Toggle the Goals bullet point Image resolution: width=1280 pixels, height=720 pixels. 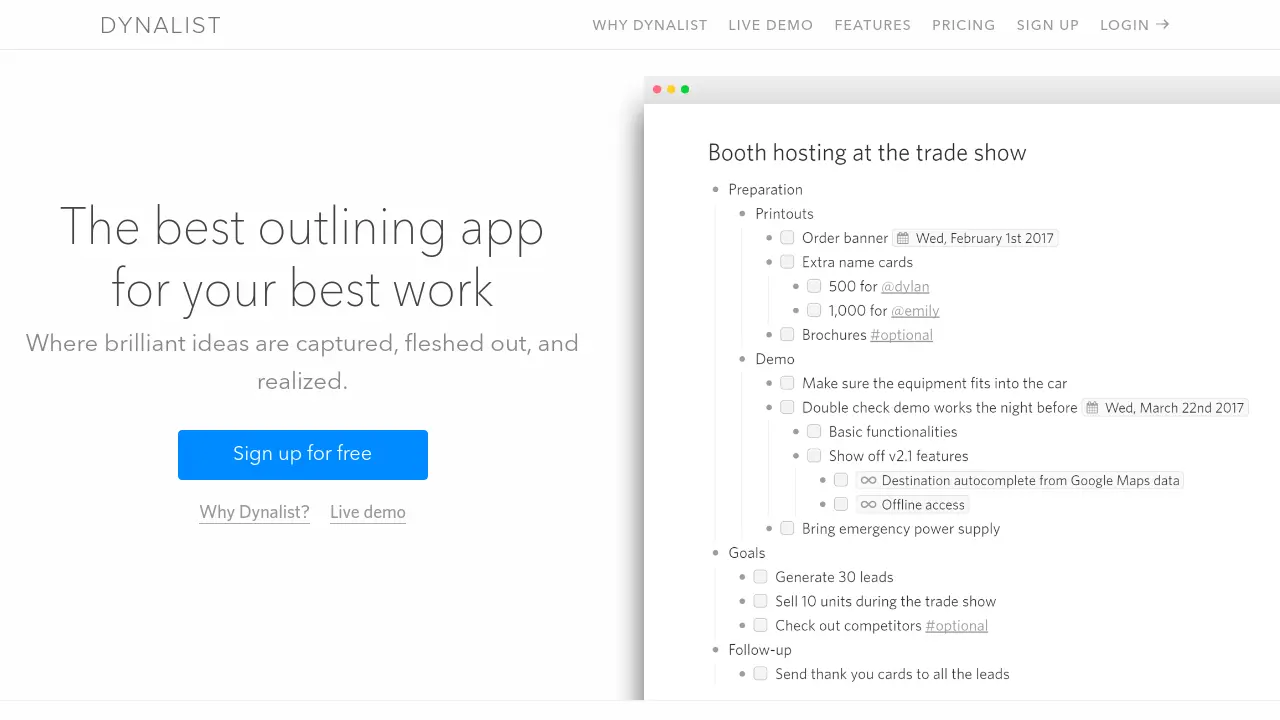(716, 553)
